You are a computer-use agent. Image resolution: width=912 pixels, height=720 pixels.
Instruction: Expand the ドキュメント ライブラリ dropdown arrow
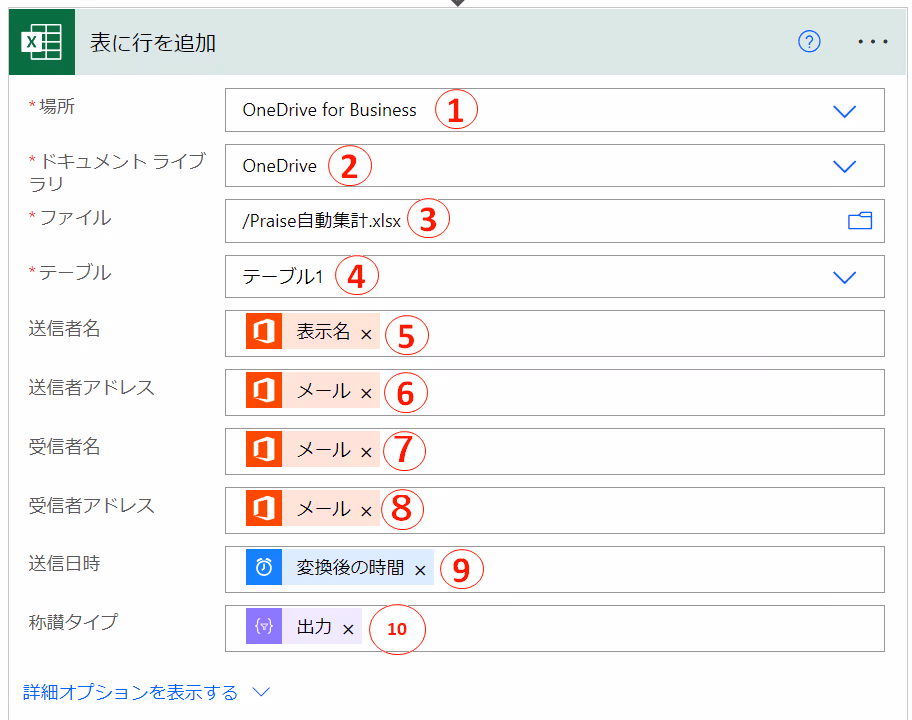coord(844,166)
